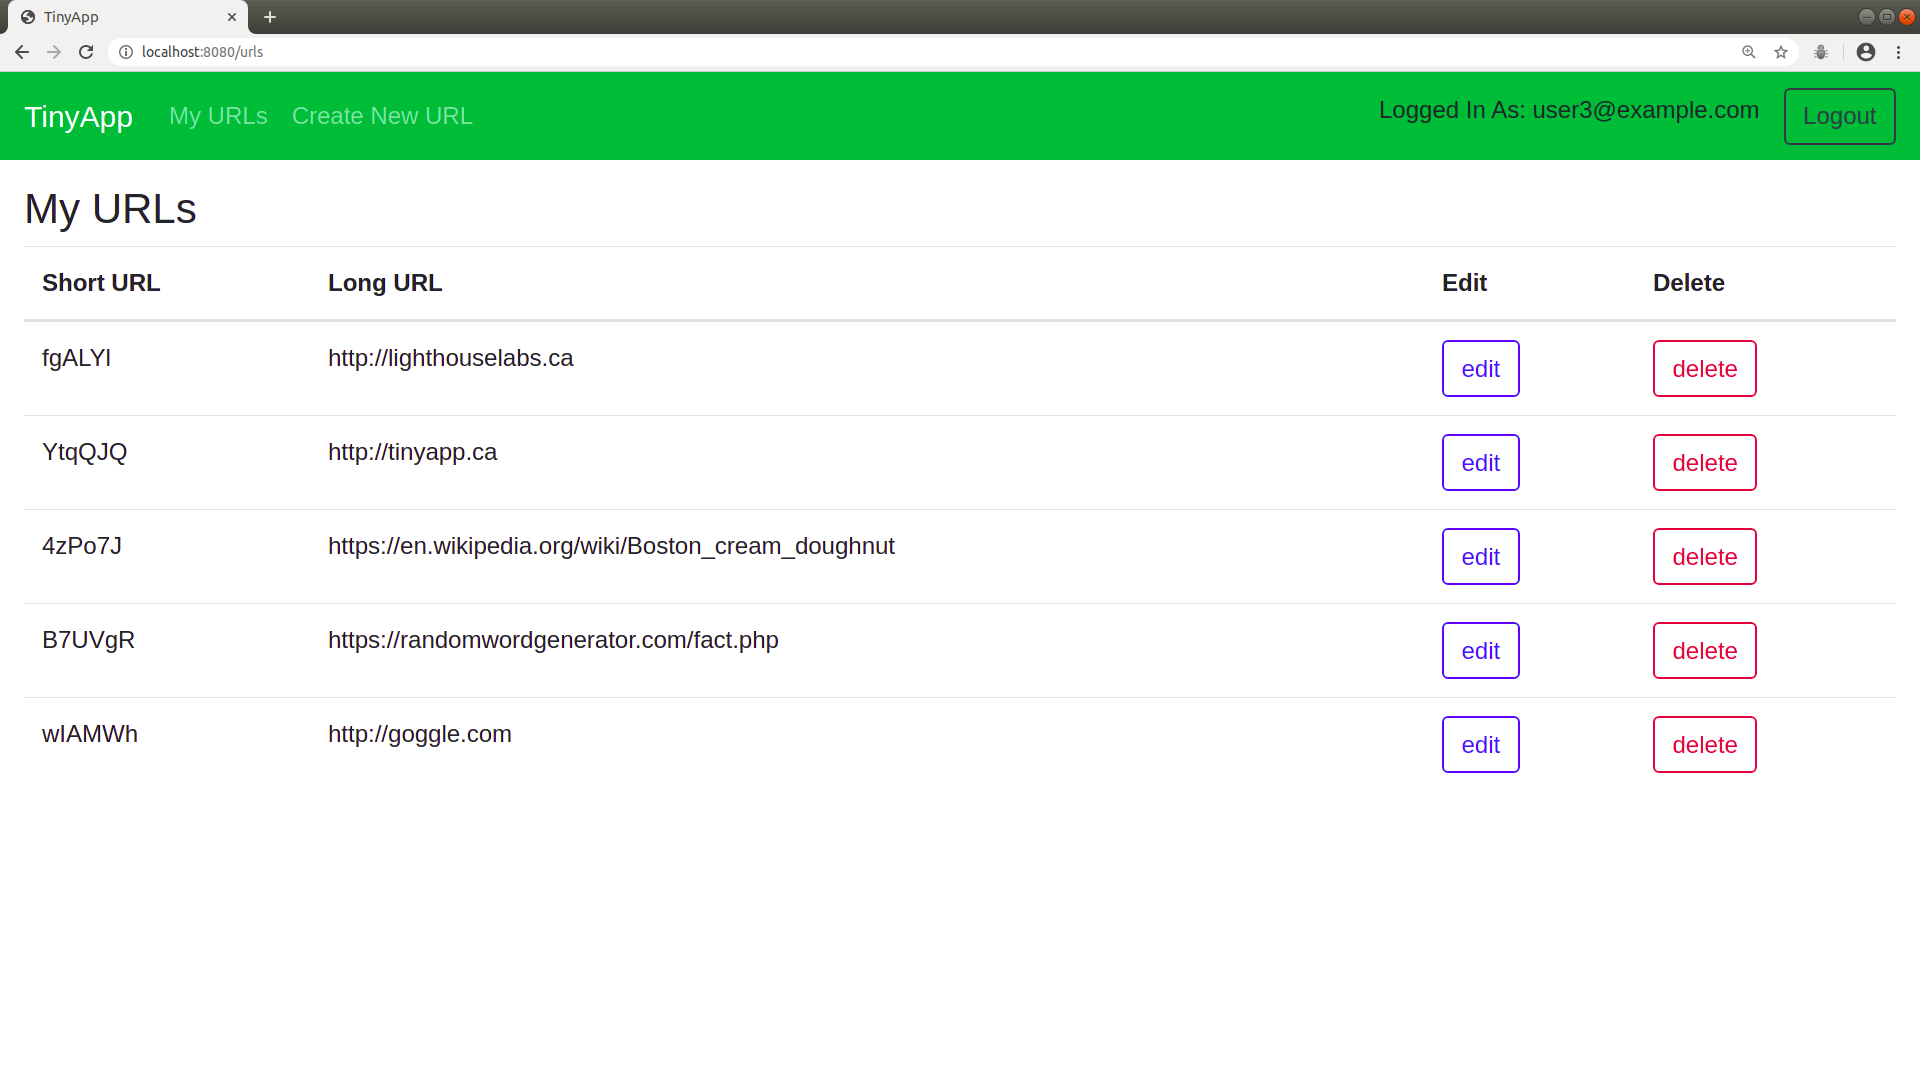
Task: Open Create New URL page
Action: click(382, 116)
